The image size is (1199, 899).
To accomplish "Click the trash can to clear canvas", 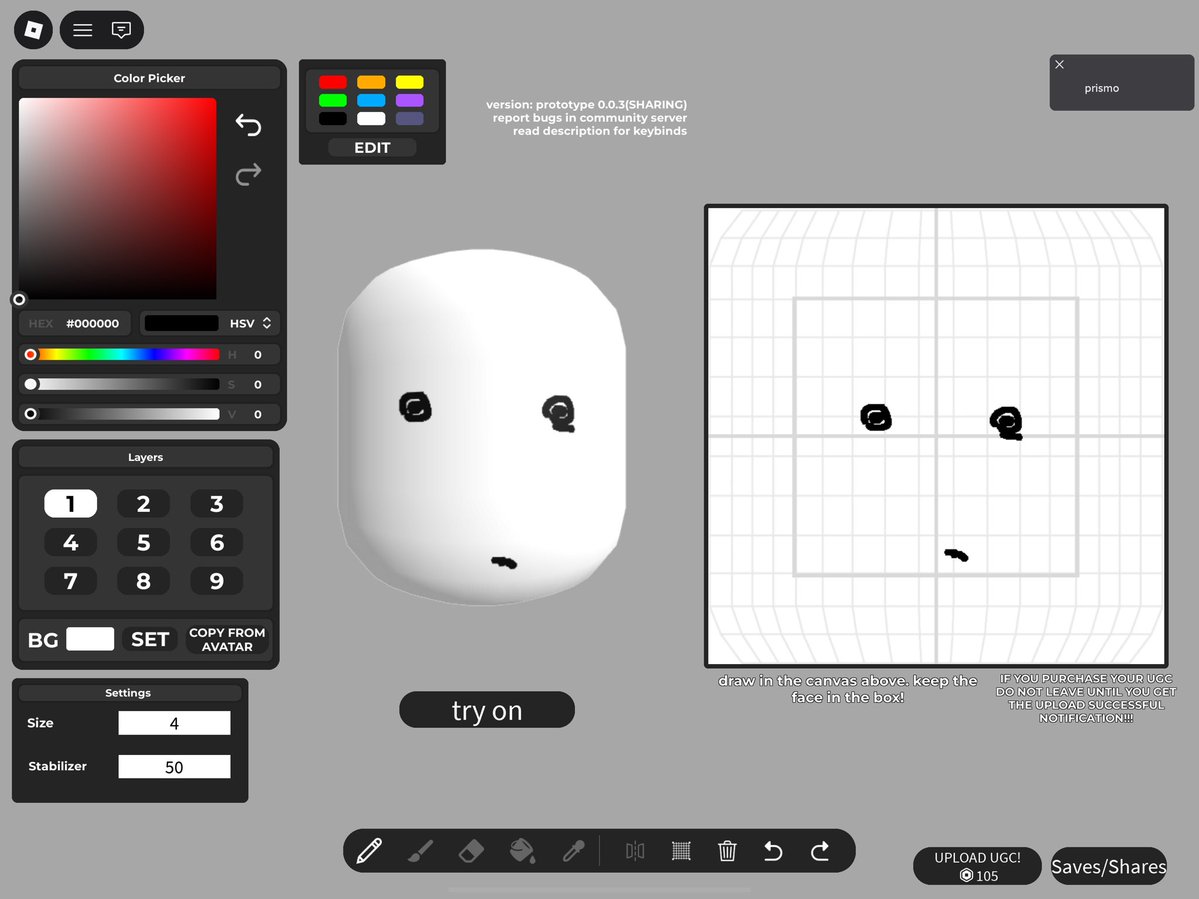I will pos(727,851).
